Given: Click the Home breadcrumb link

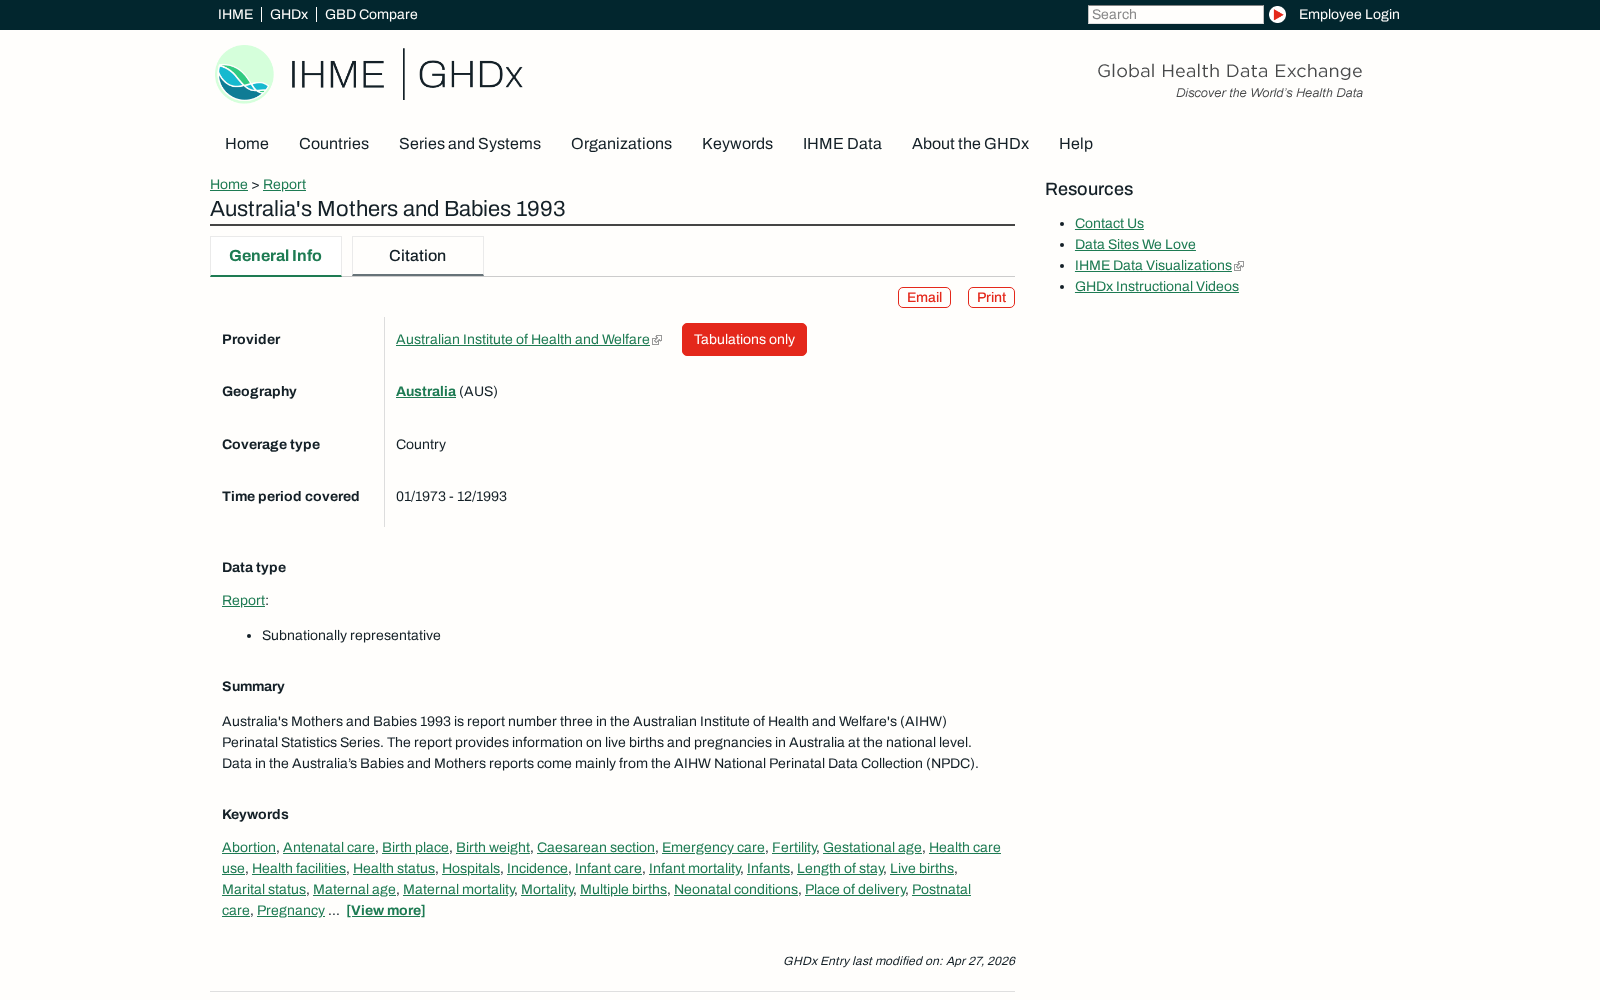Looking at the screenshot, I should 229,184.
